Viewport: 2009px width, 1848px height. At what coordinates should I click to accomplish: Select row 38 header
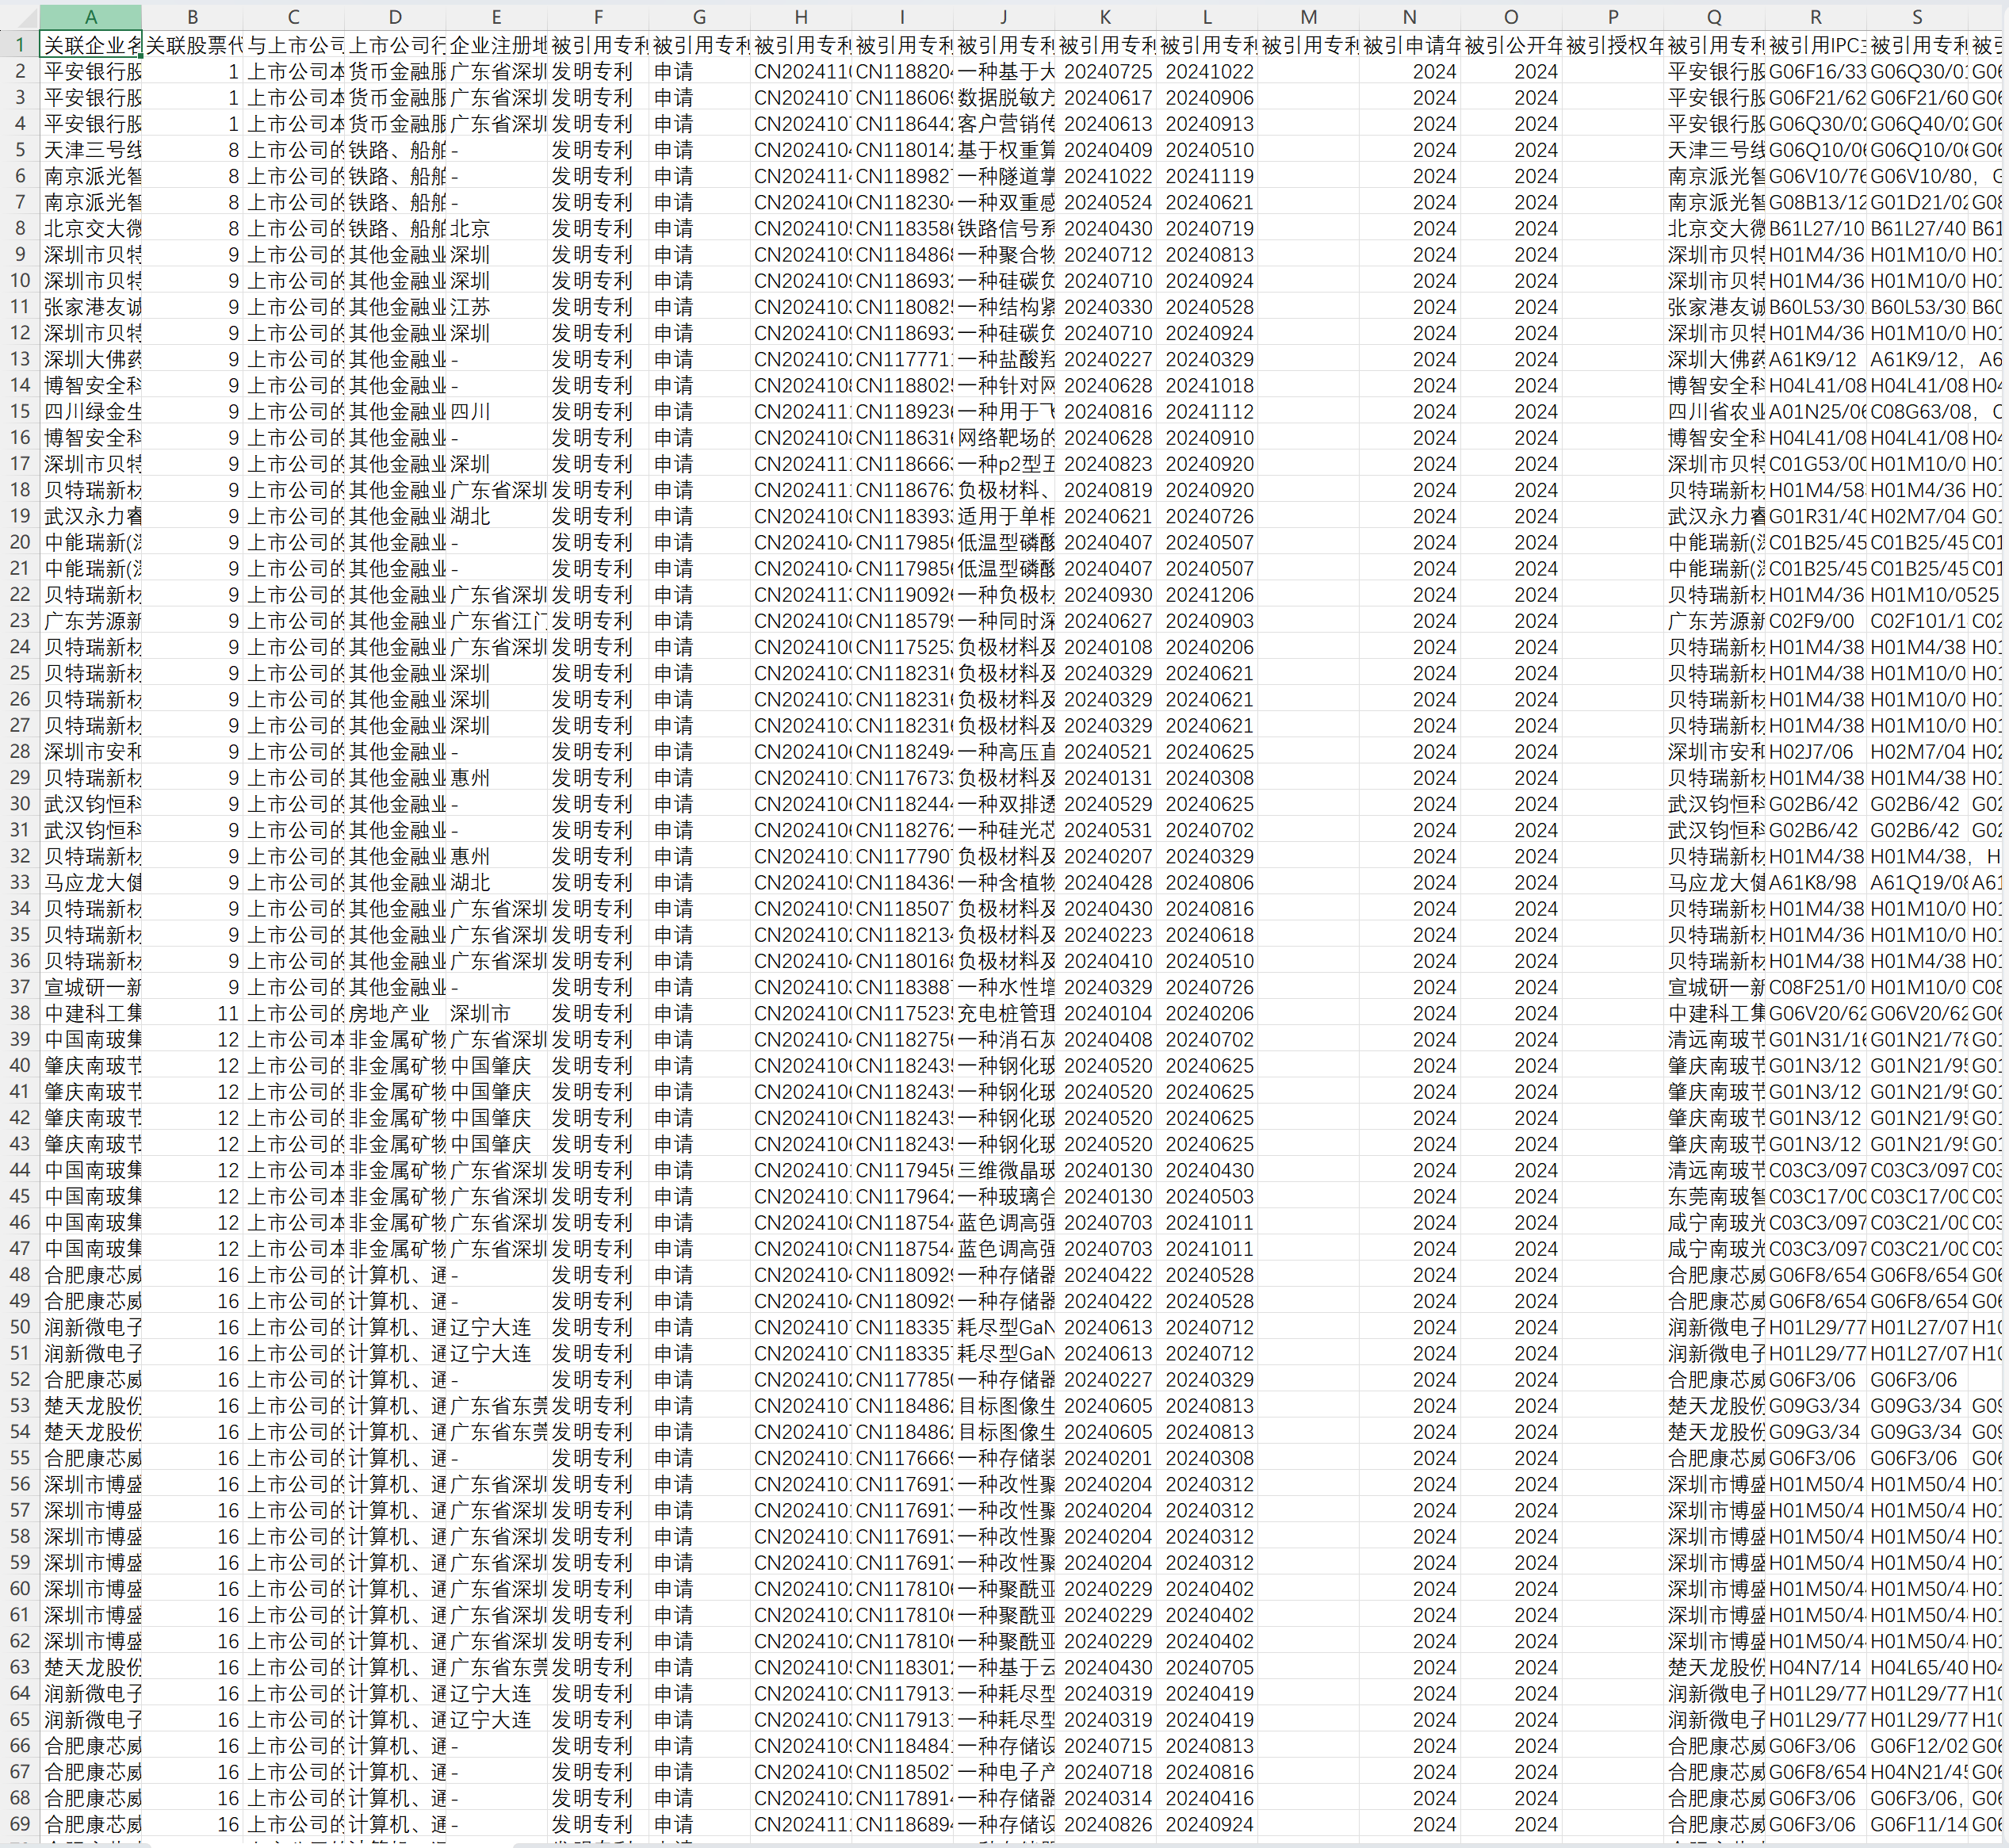point(19,1013)
